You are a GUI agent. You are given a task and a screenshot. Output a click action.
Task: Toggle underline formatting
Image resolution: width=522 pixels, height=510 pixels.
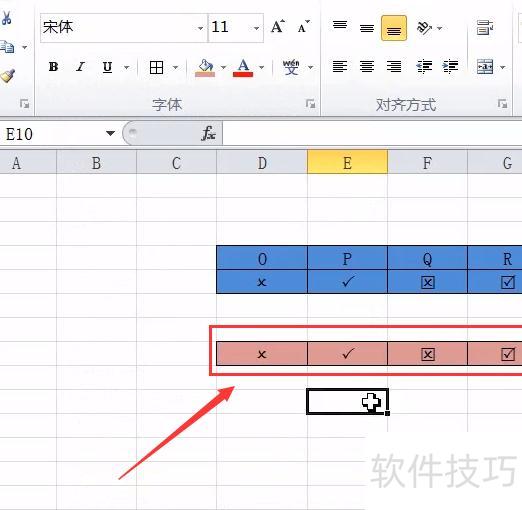click(107, 67)
